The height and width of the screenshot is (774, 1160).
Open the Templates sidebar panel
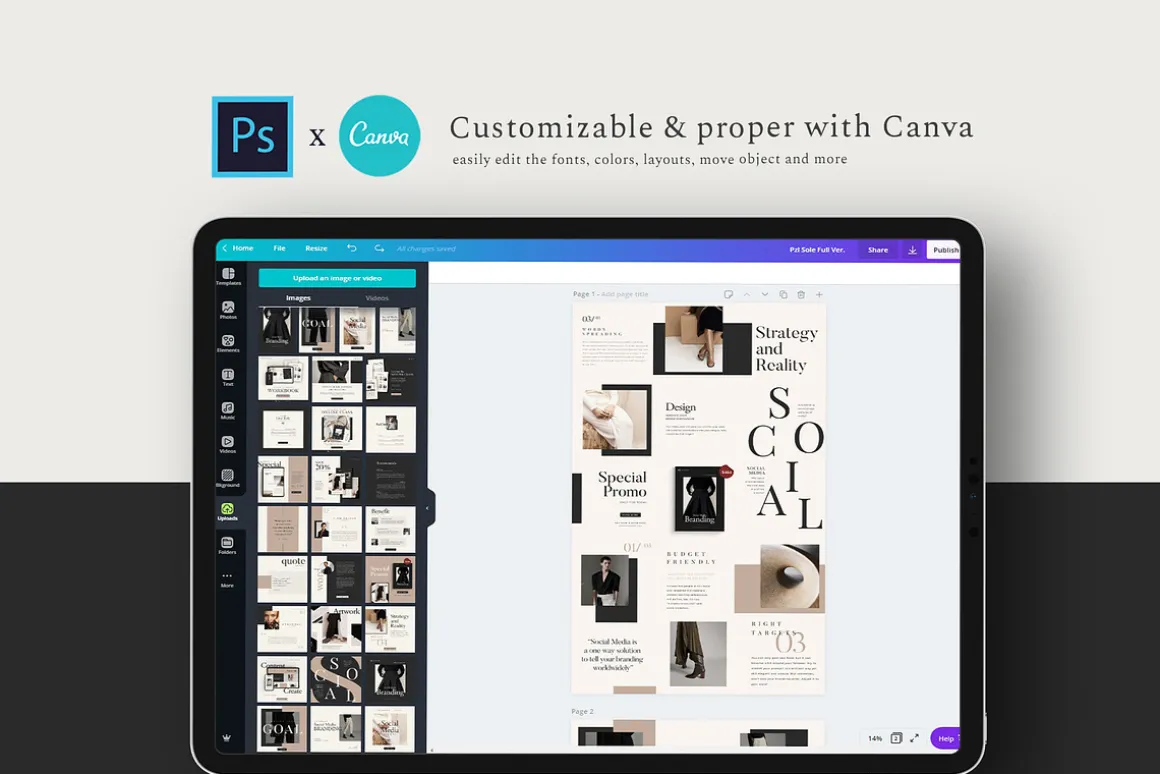pyautogui.click(x=228, y=277)
